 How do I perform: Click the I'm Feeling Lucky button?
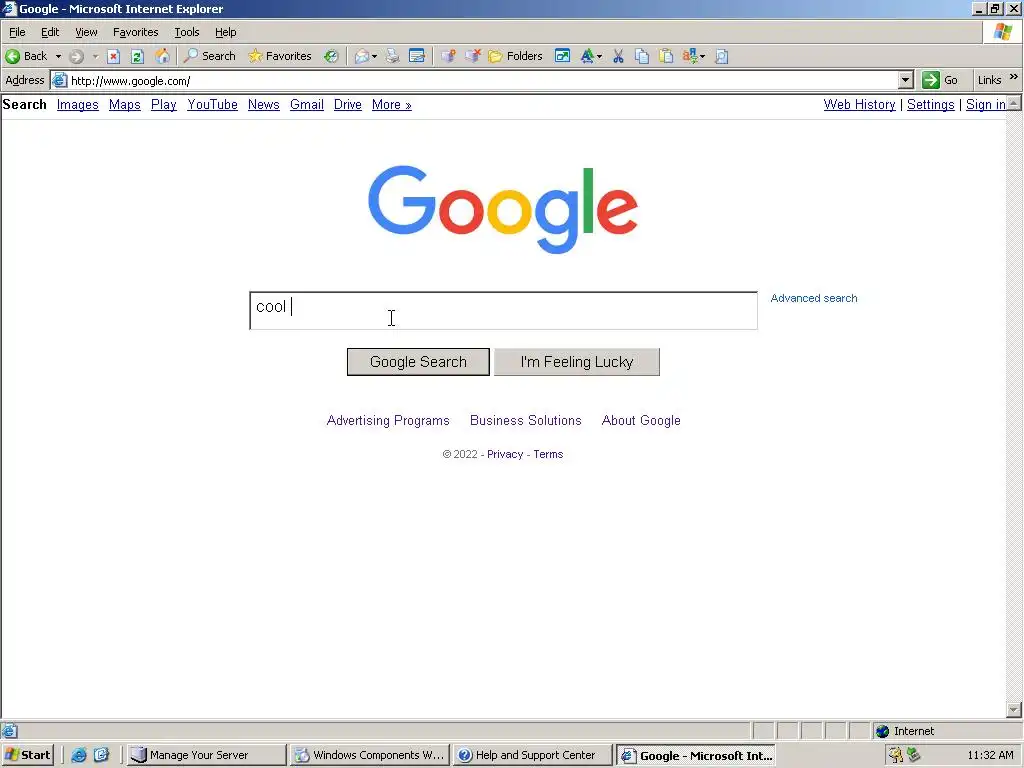577,362
